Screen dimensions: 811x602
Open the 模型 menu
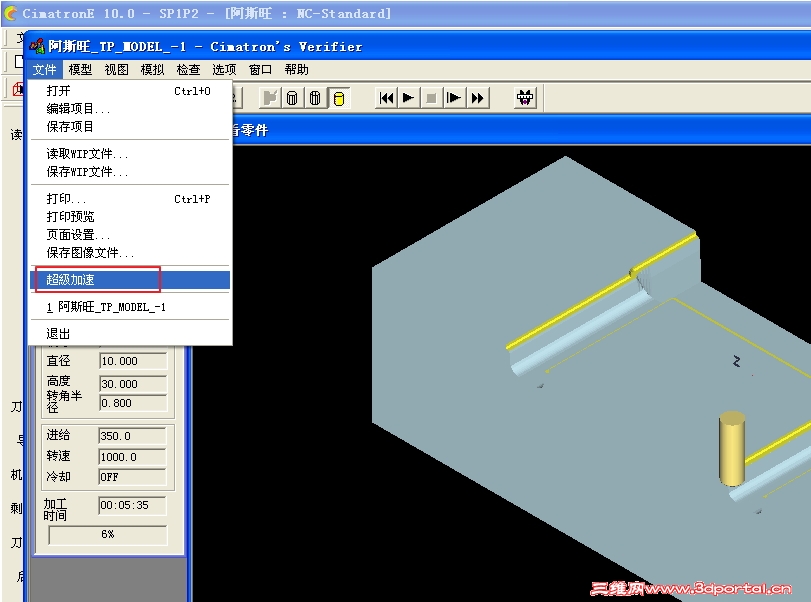click(x=80, y=69)
